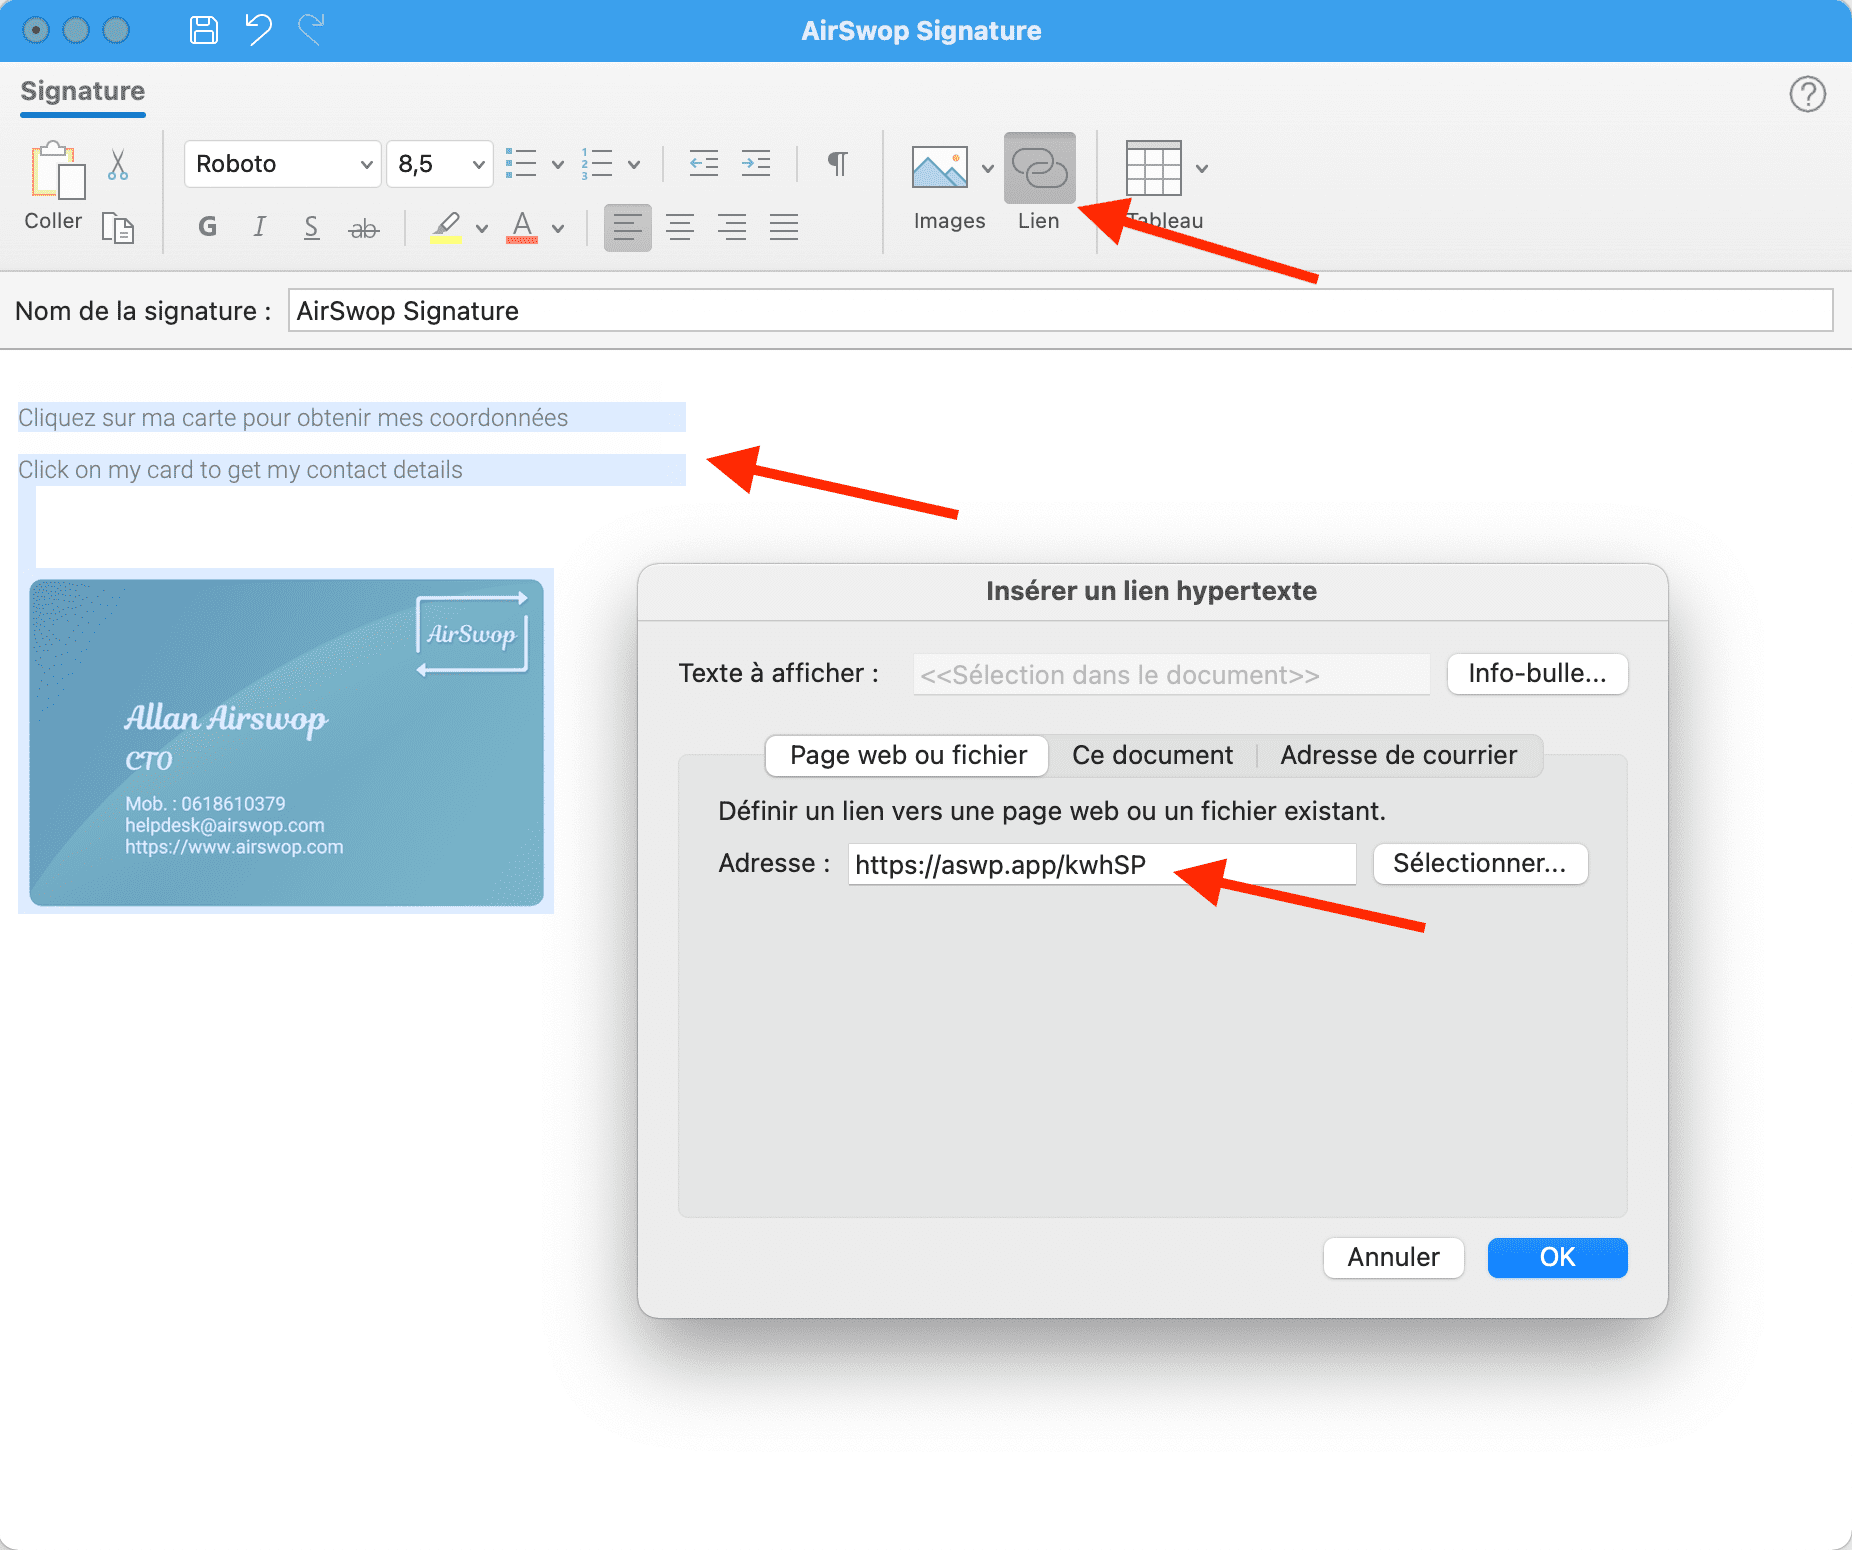
Task: Insert a bulleted list
Action: point(521,163)
